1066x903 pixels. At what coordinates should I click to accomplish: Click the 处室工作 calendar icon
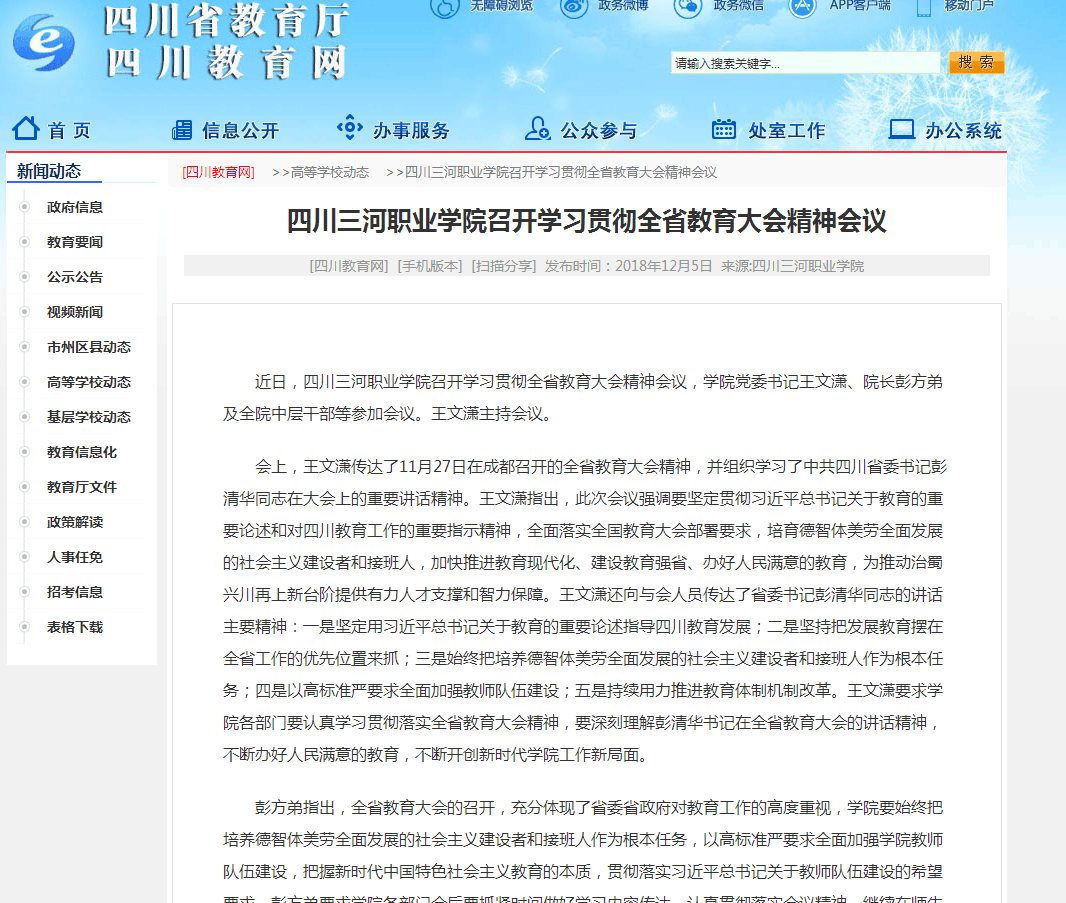pos(724,129)
